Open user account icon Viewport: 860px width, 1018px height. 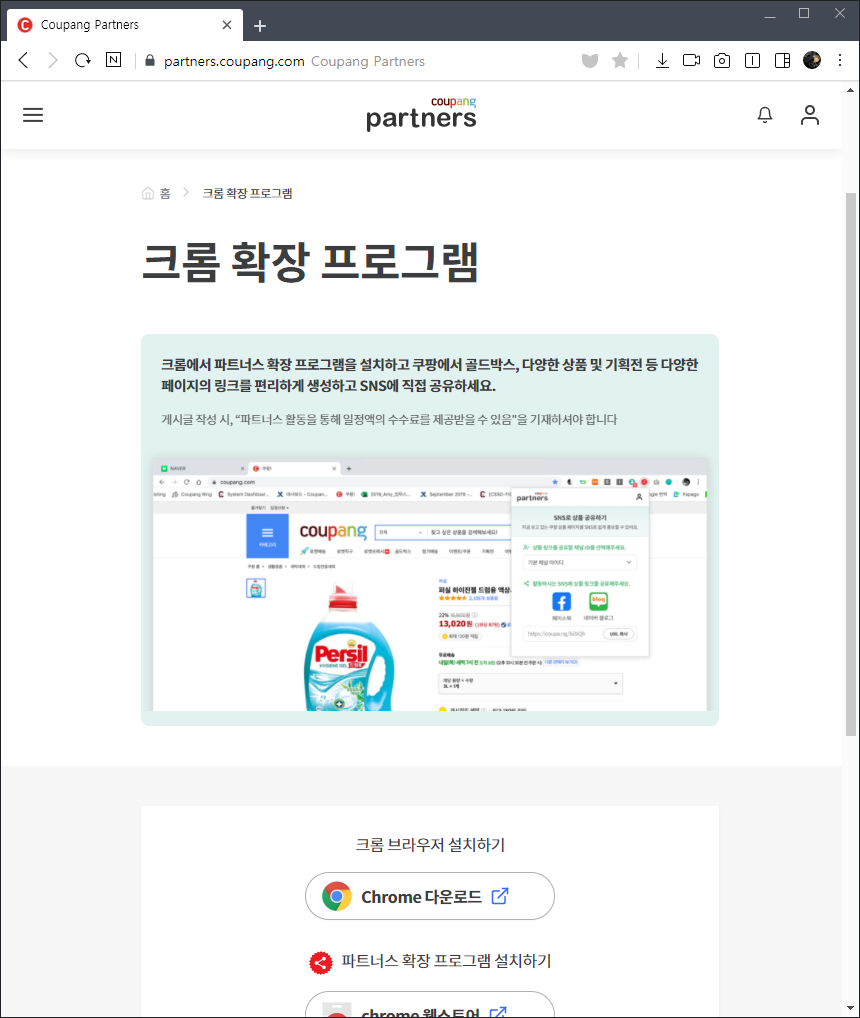tap(809, 115)
